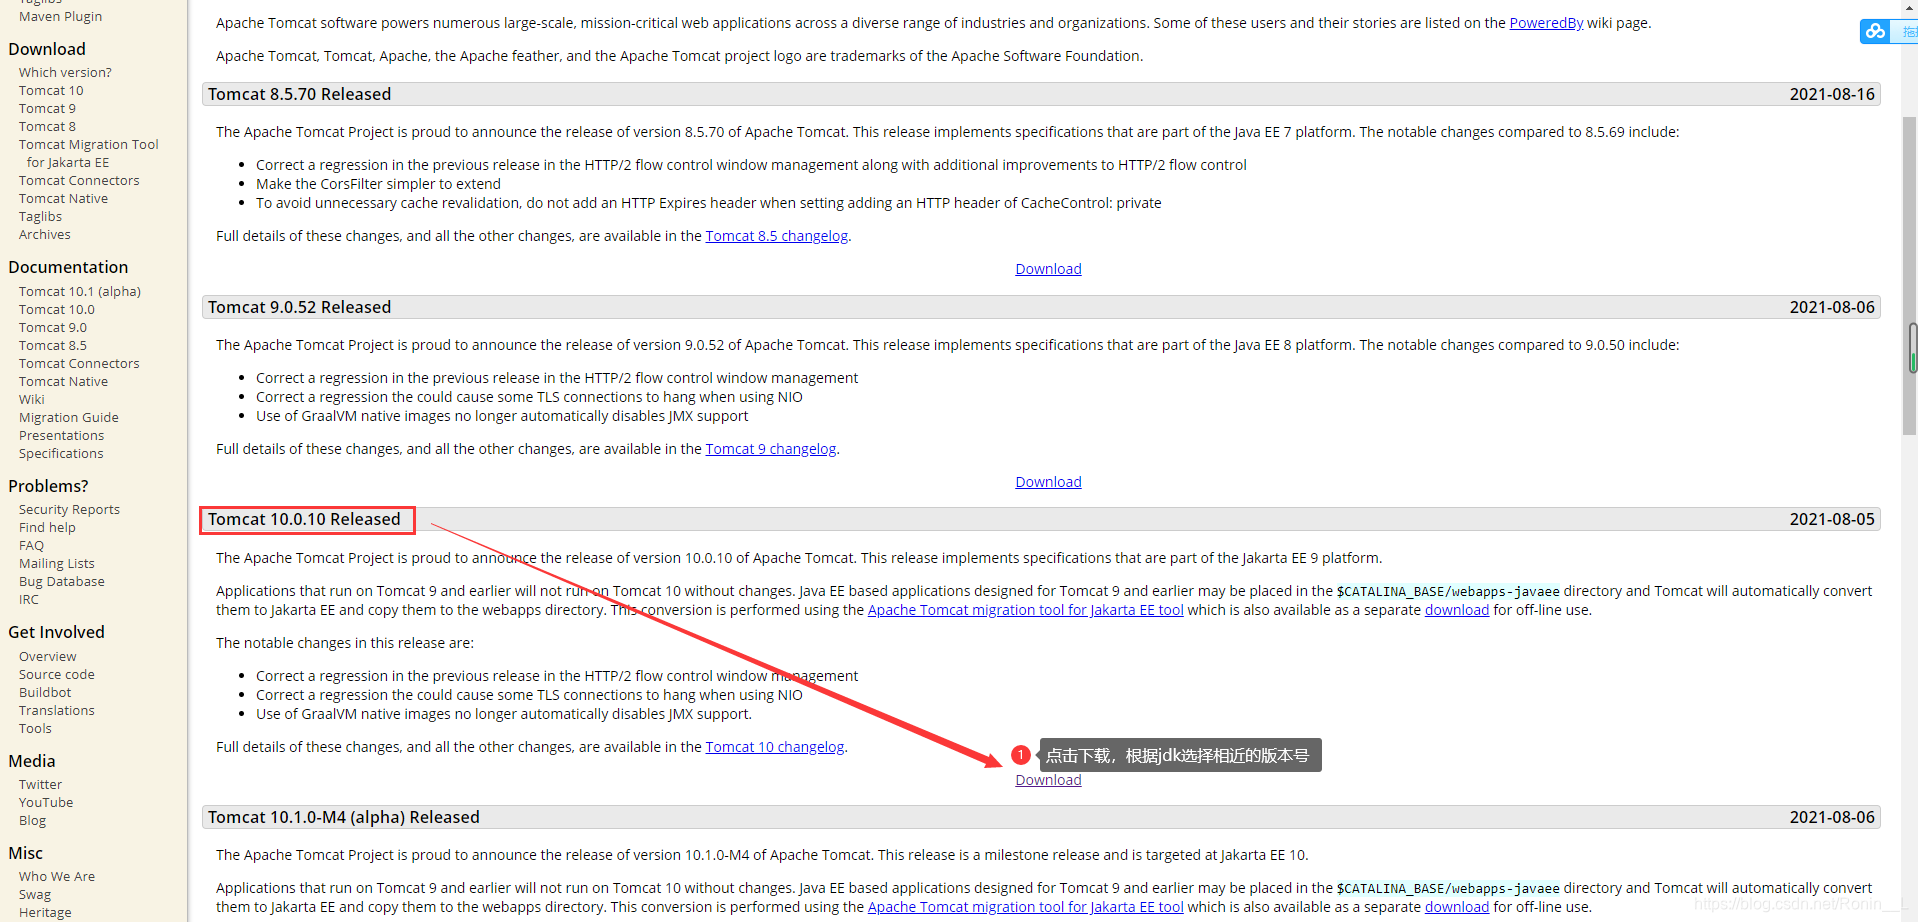Open the Taglibs download link
This screenshot has height=922, width=1918.
tap(40, 216)
